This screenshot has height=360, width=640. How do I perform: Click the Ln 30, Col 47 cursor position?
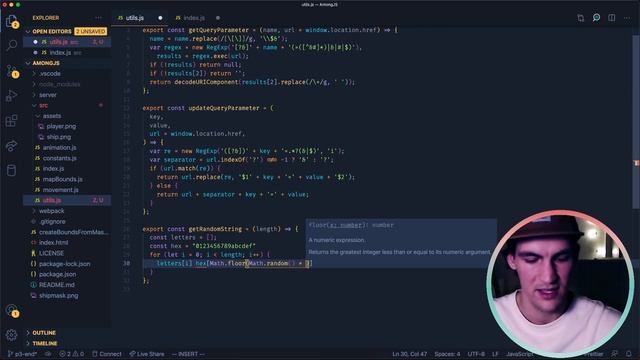409,354
